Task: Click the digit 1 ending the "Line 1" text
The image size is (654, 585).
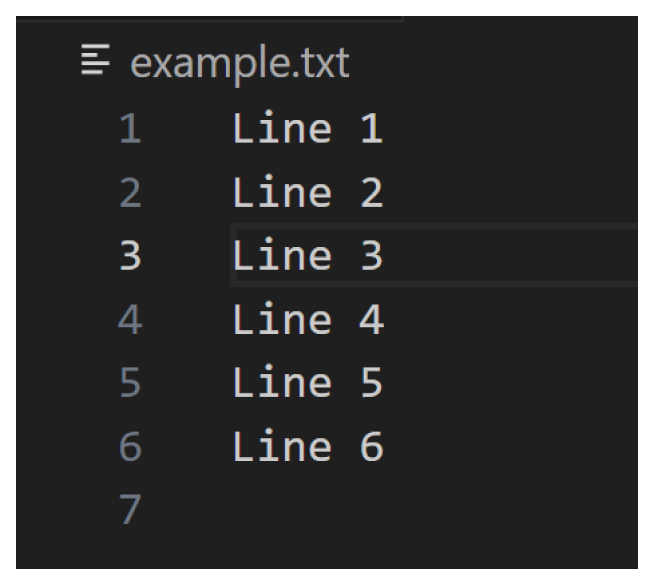Action: point(371,129)
